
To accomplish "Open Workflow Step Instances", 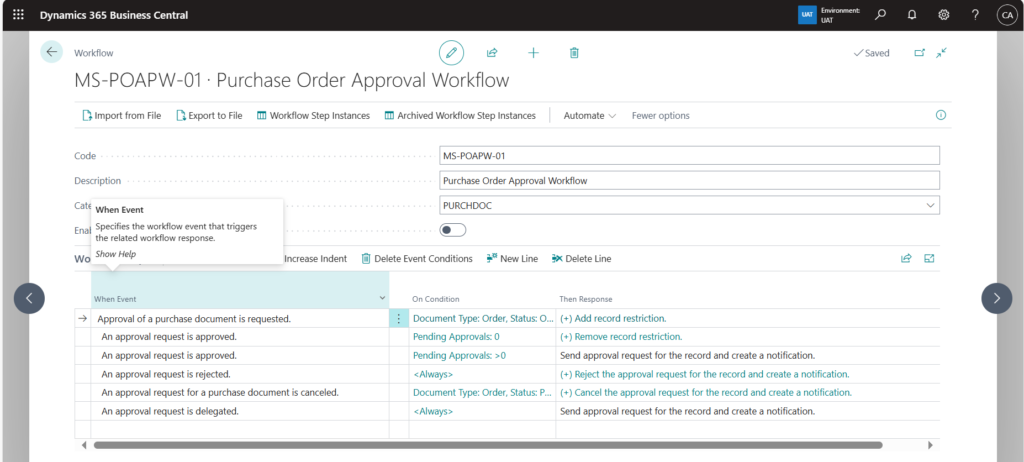I will click(x=313, y=116).
